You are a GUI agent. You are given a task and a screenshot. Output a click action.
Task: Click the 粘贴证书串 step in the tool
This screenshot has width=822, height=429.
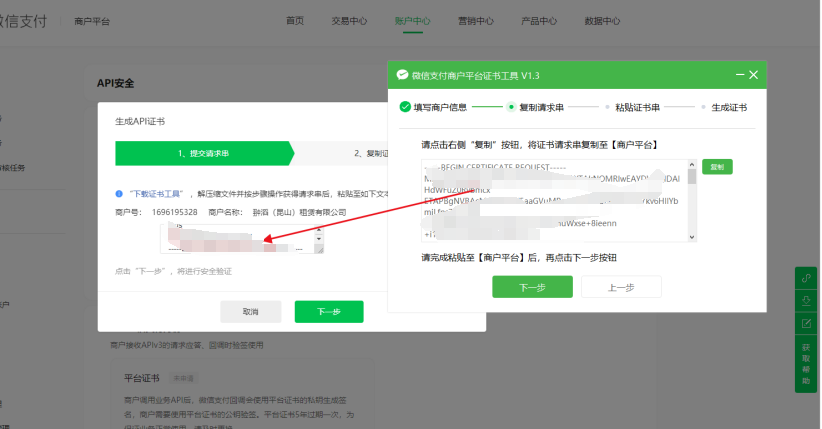click(x=637, y=108)
